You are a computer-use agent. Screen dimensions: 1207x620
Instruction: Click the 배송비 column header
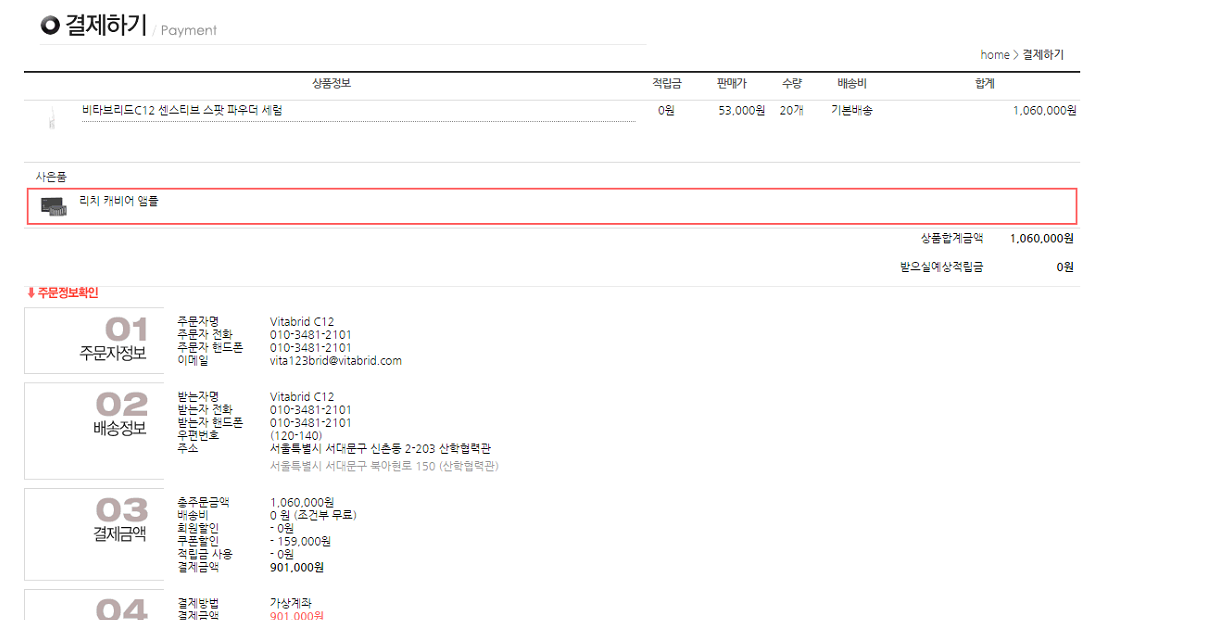click(x=851, y=83)
